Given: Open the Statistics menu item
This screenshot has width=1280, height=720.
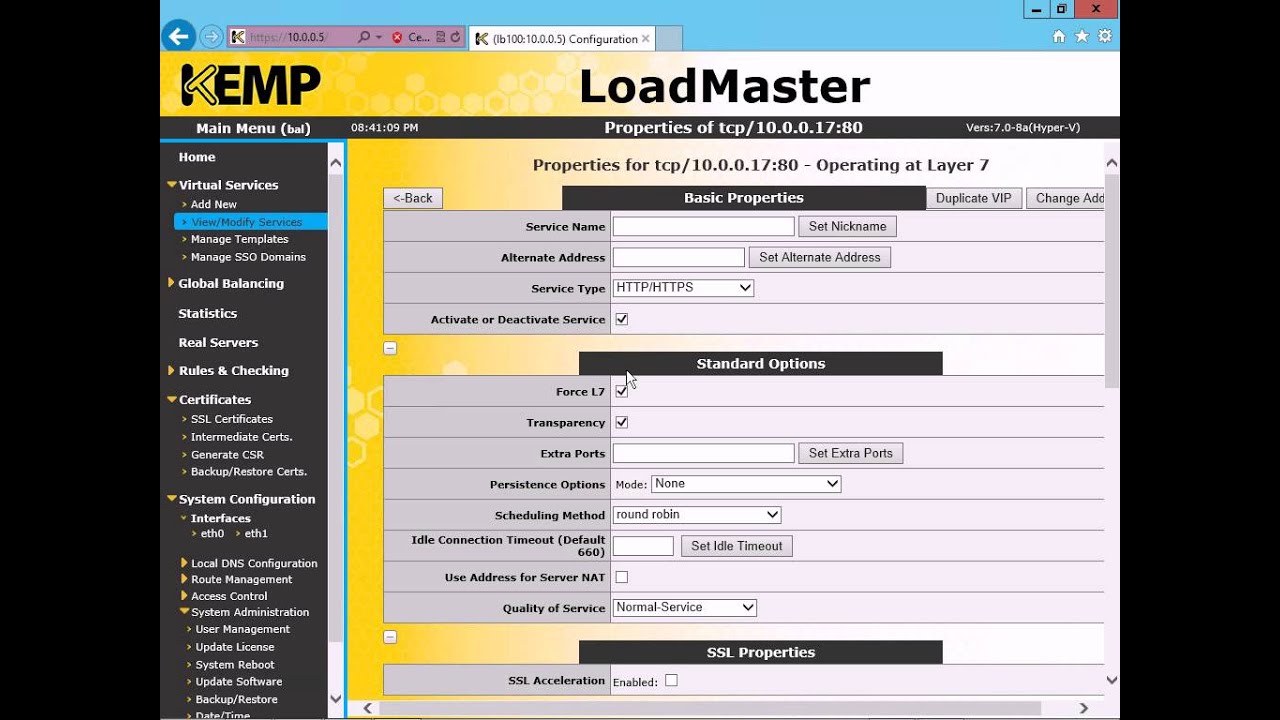Looking at the screenshot, I should tap(207, 314).
